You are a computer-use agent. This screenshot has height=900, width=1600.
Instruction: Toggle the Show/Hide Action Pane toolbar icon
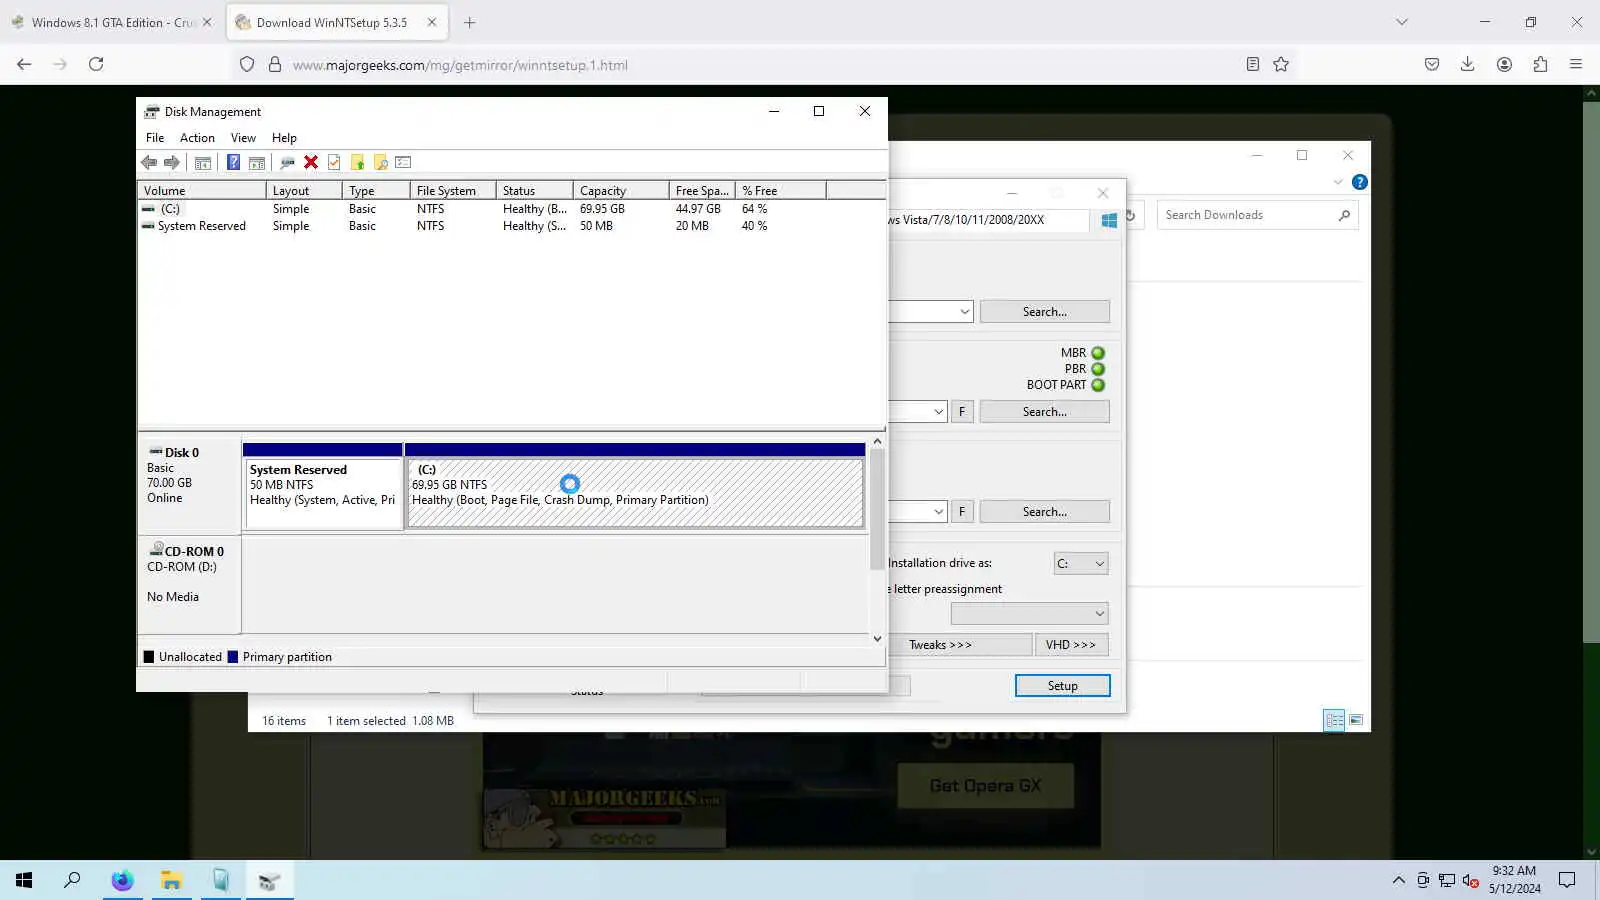pyautogui.click(x=257, y=162)
